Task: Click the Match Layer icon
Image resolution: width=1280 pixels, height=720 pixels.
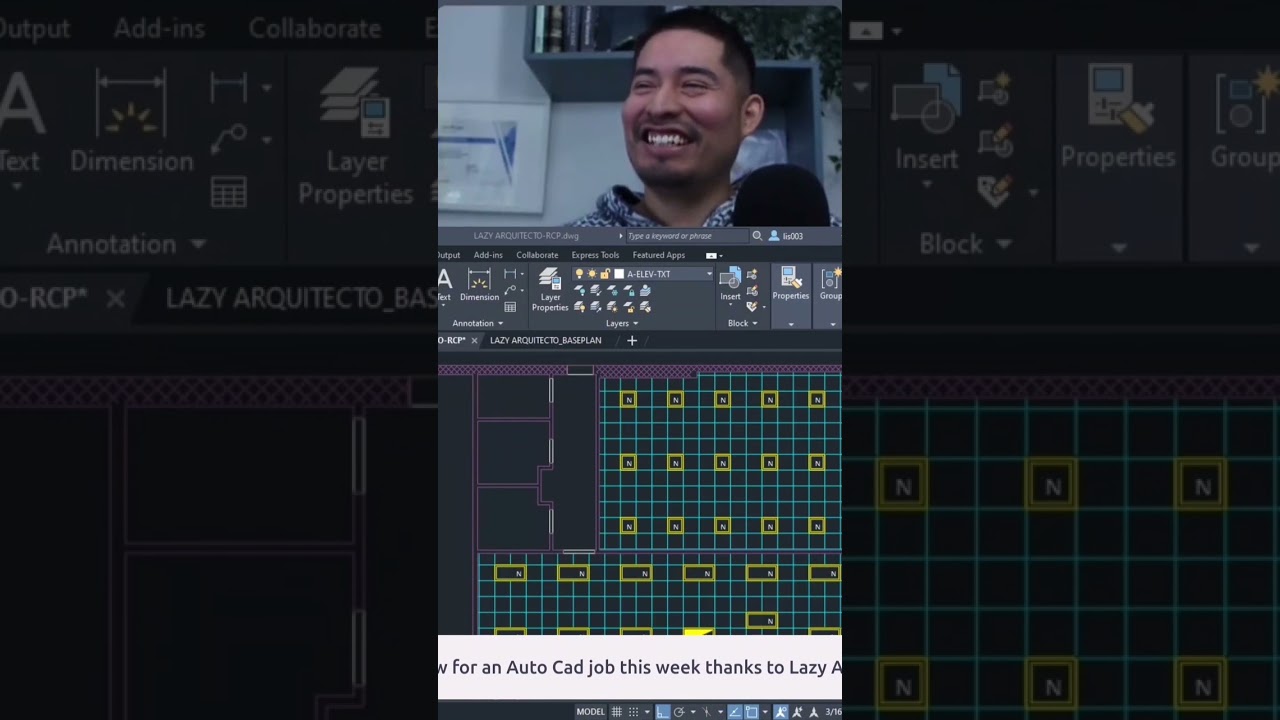Action: point(645,307)
